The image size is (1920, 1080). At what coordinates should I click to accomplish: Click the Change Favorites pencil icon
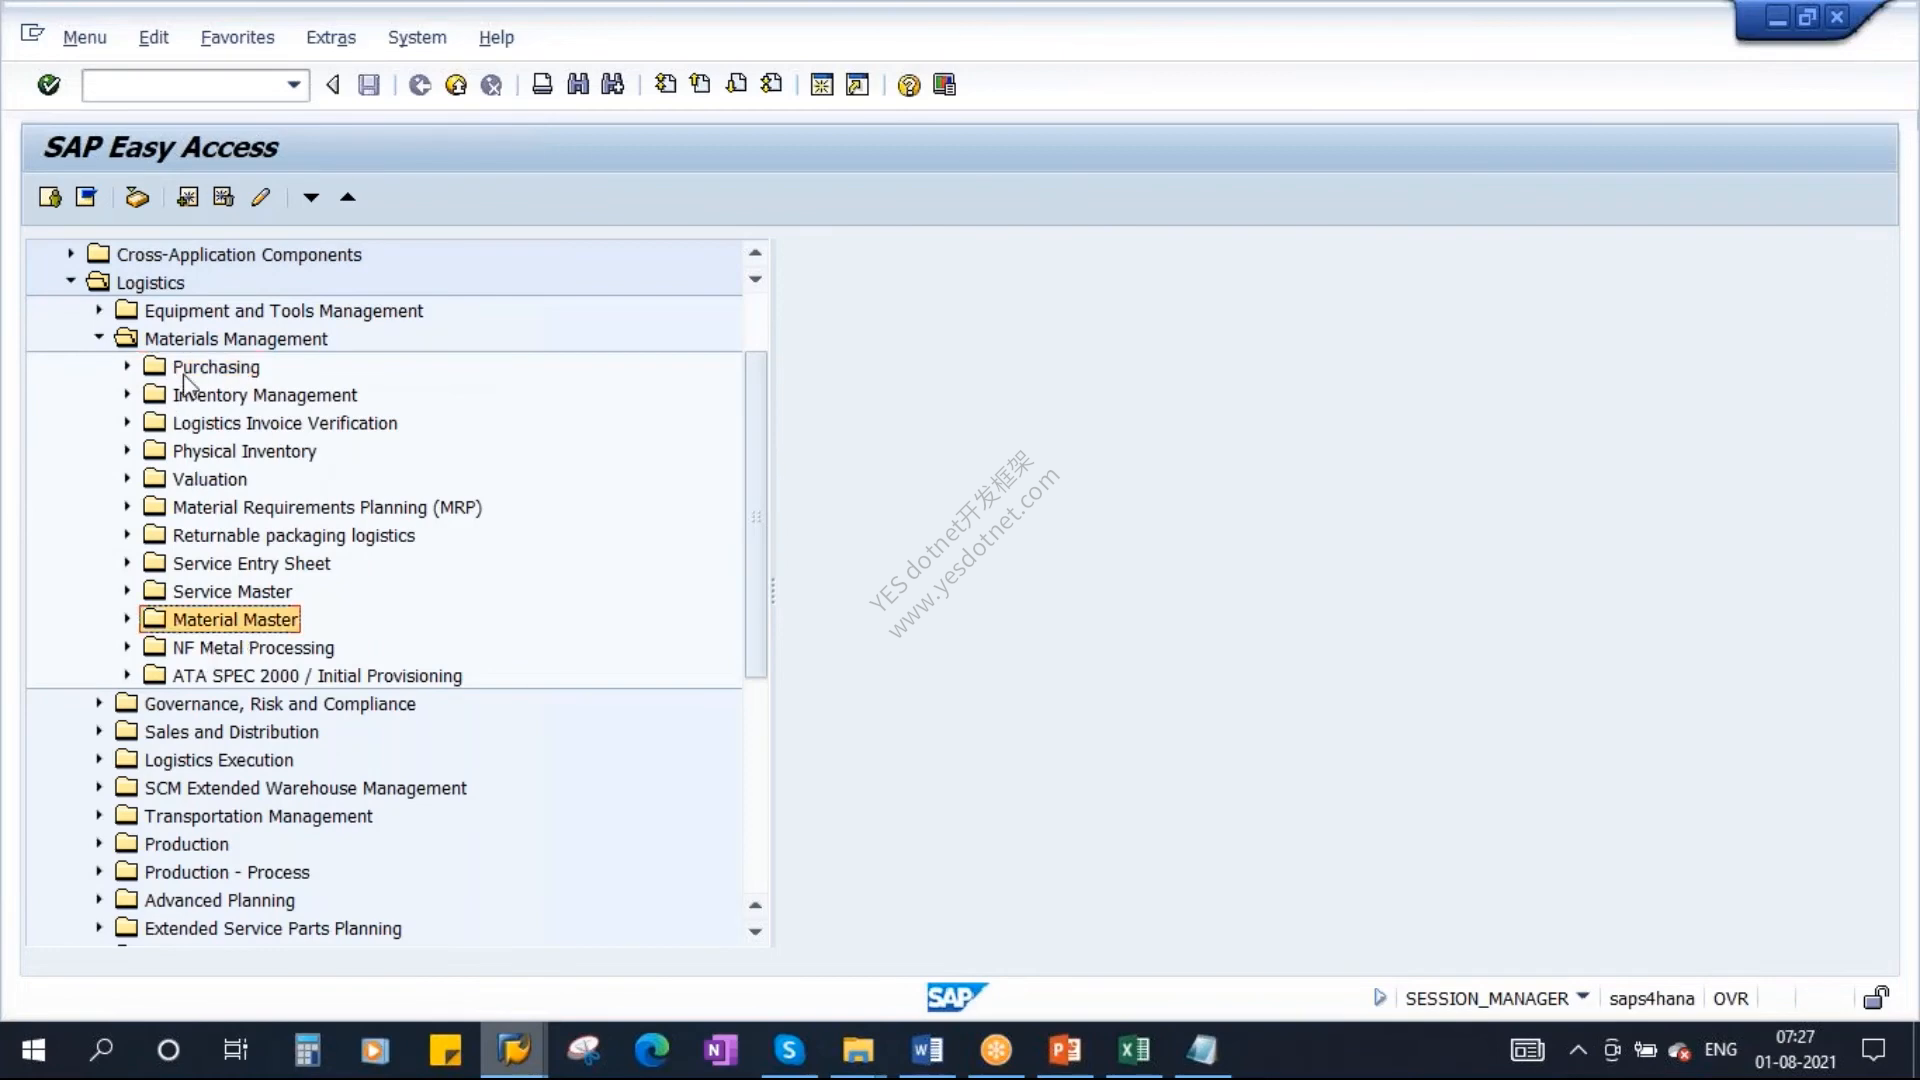(260, 197)
